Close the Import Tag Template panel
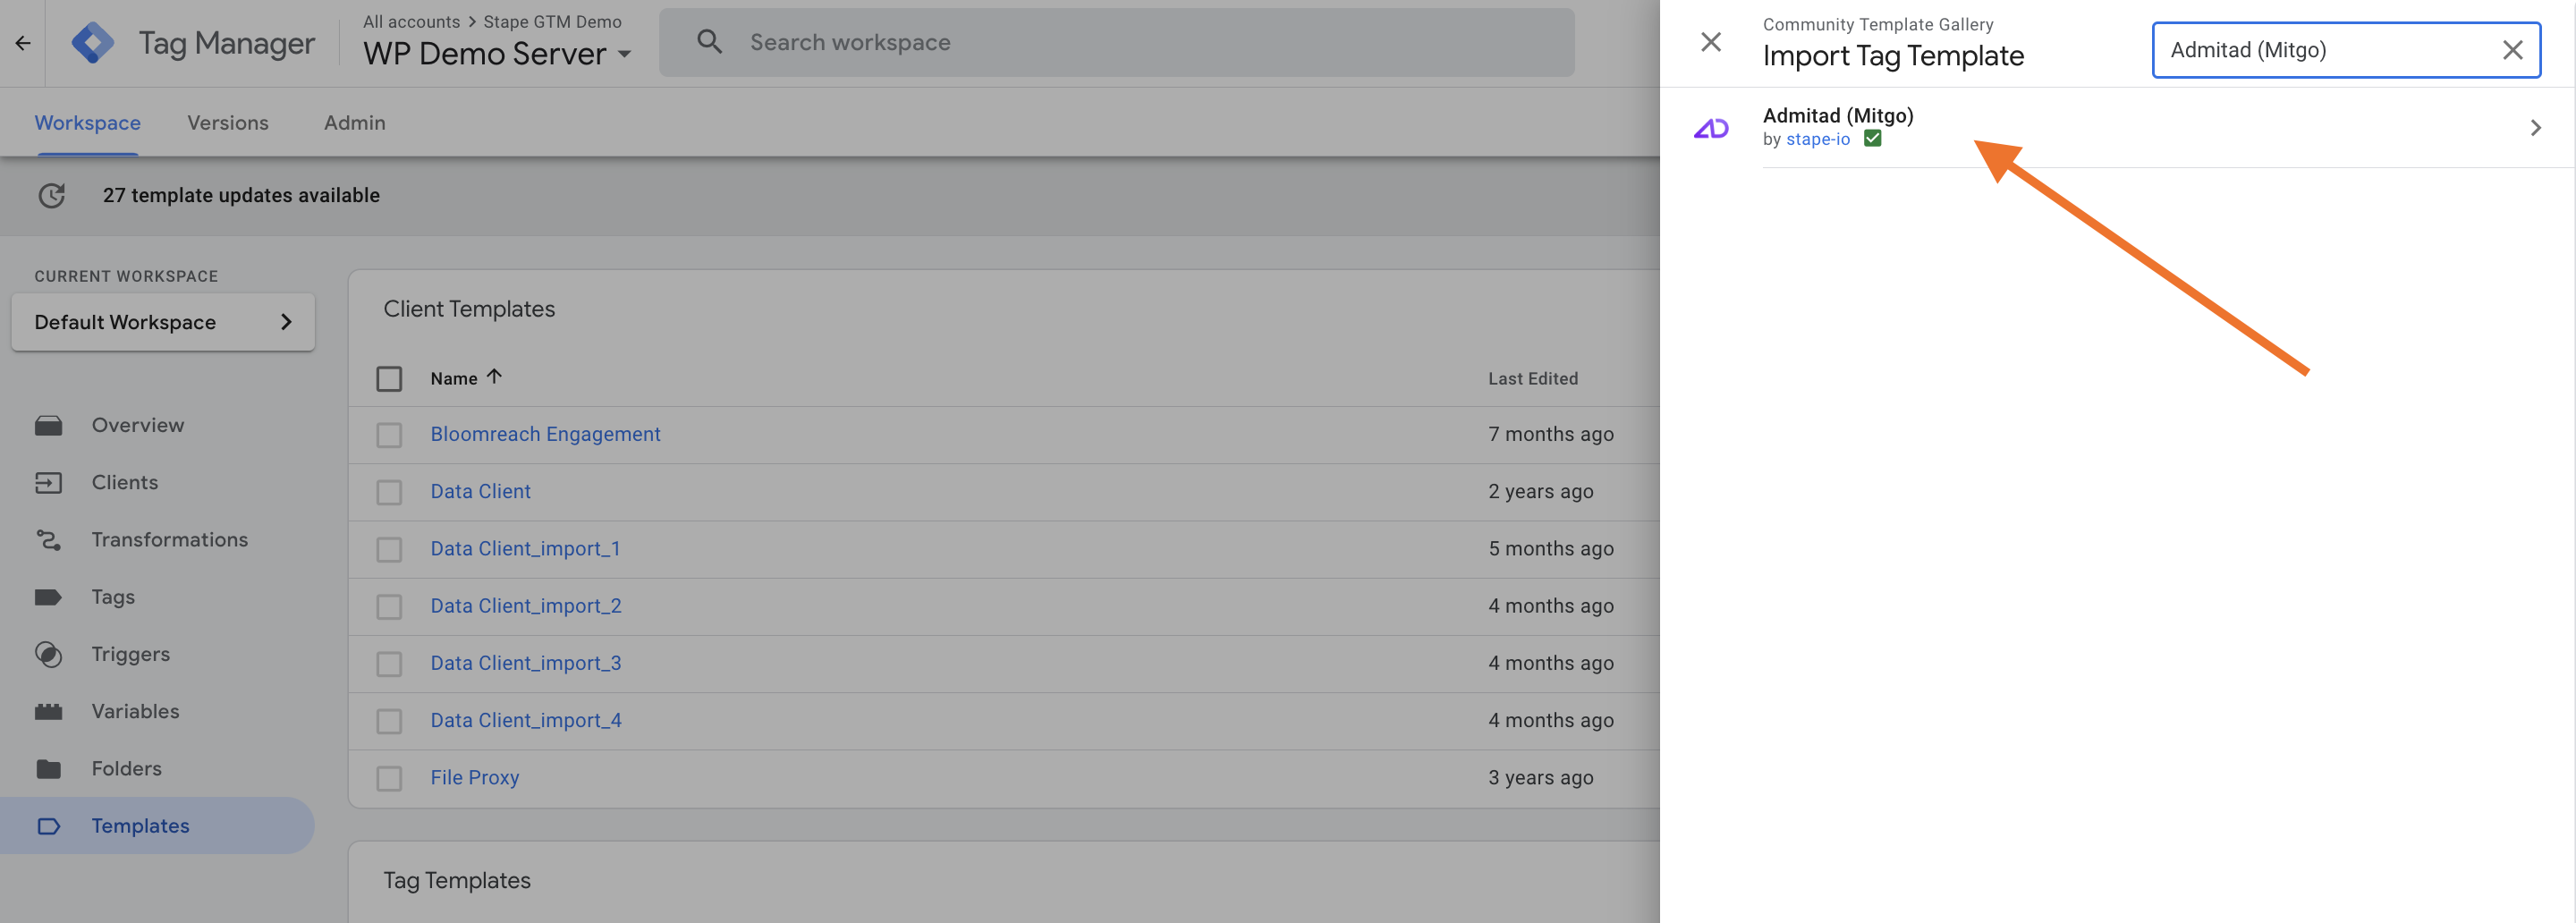2576x923 pixels. (1711, 42)
